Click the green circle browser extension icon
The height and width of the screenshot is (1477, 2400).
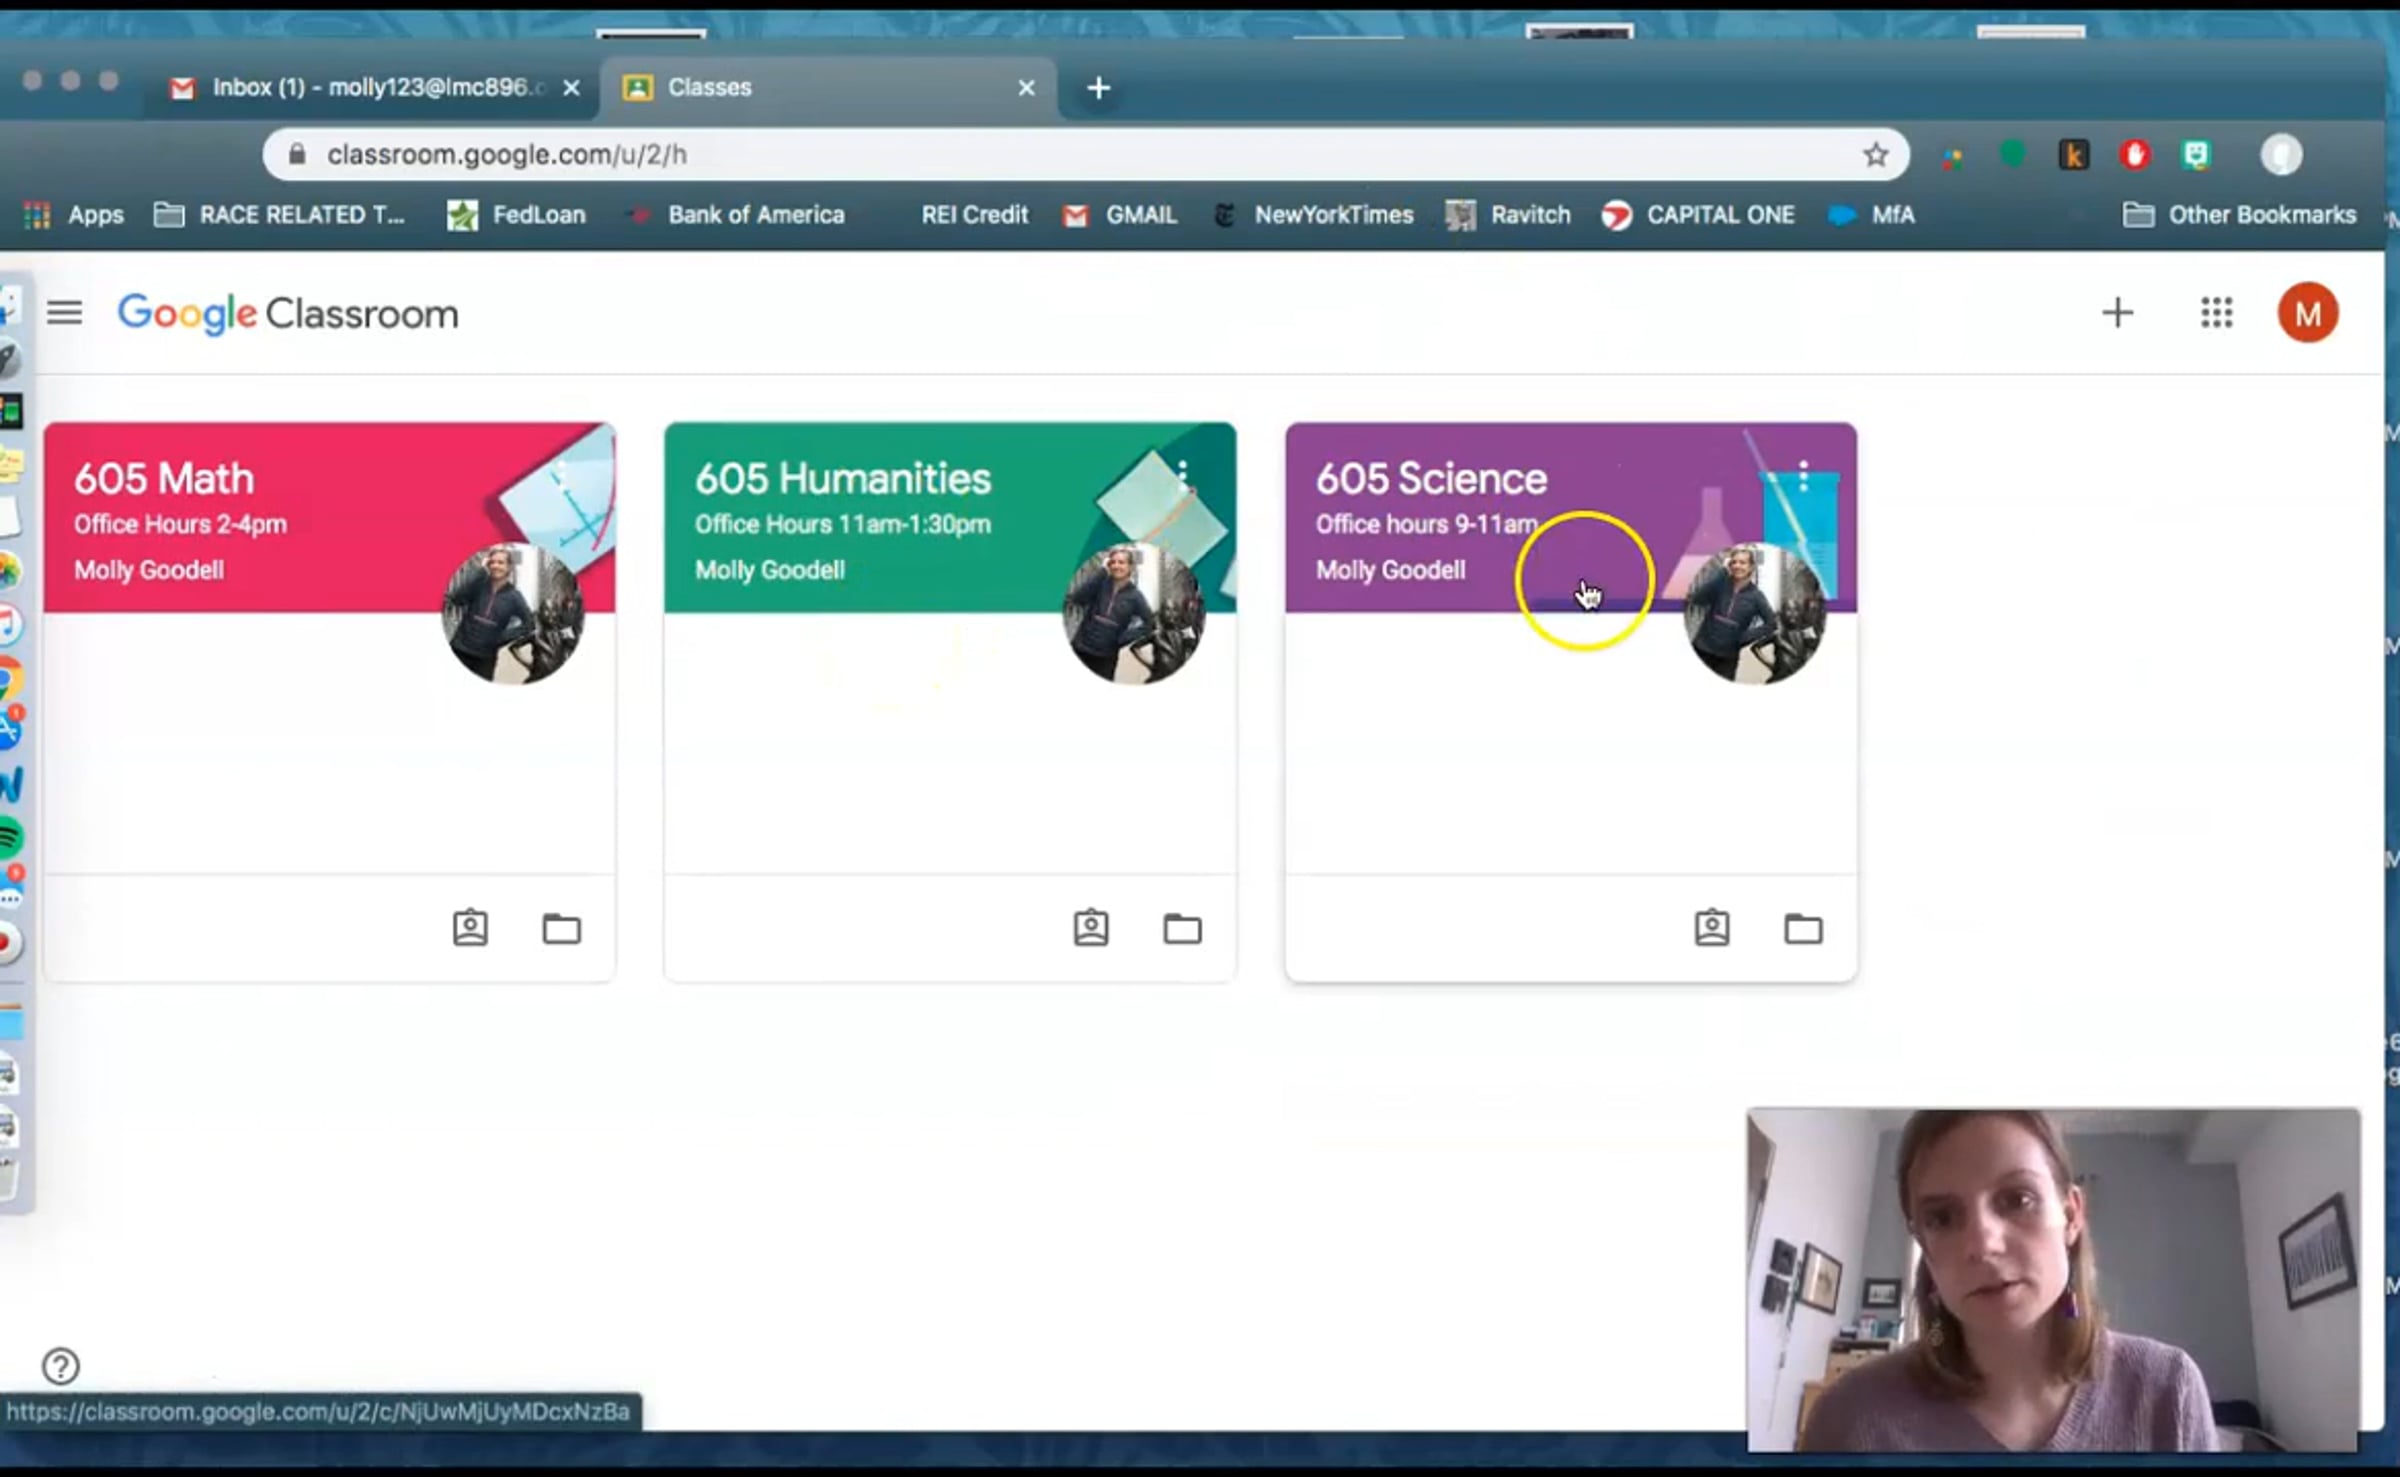tap(2012, 154)
